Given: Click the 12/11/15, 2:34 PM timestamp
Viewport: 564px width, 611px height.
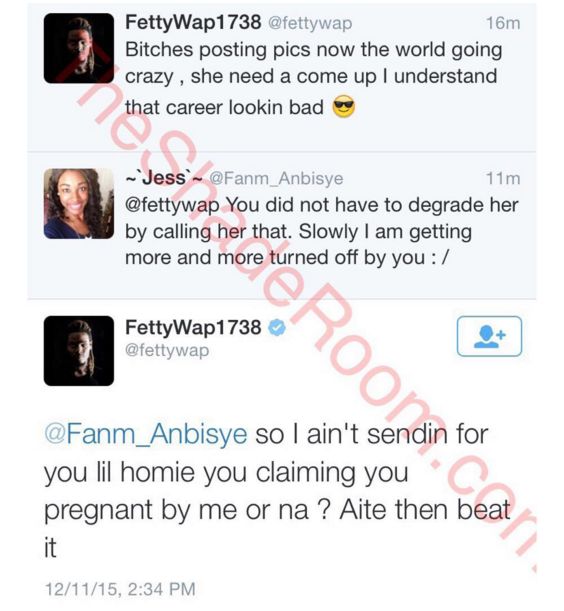Looking at the screenshot, I should [120, 589].
